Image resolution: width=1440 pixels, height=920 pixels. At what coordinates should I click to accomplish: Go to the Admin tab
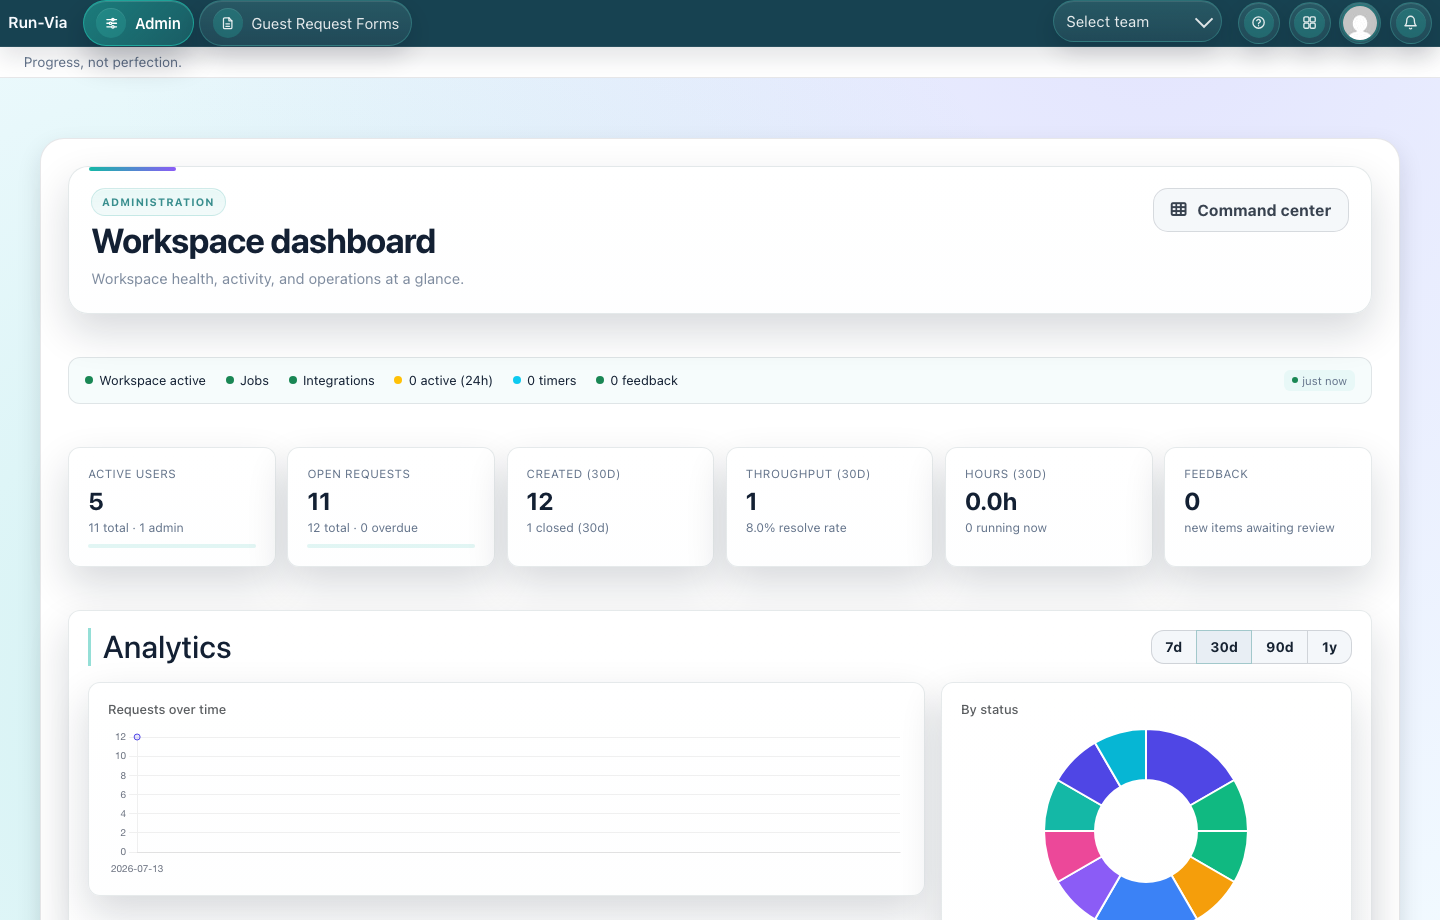coord(139,23)
